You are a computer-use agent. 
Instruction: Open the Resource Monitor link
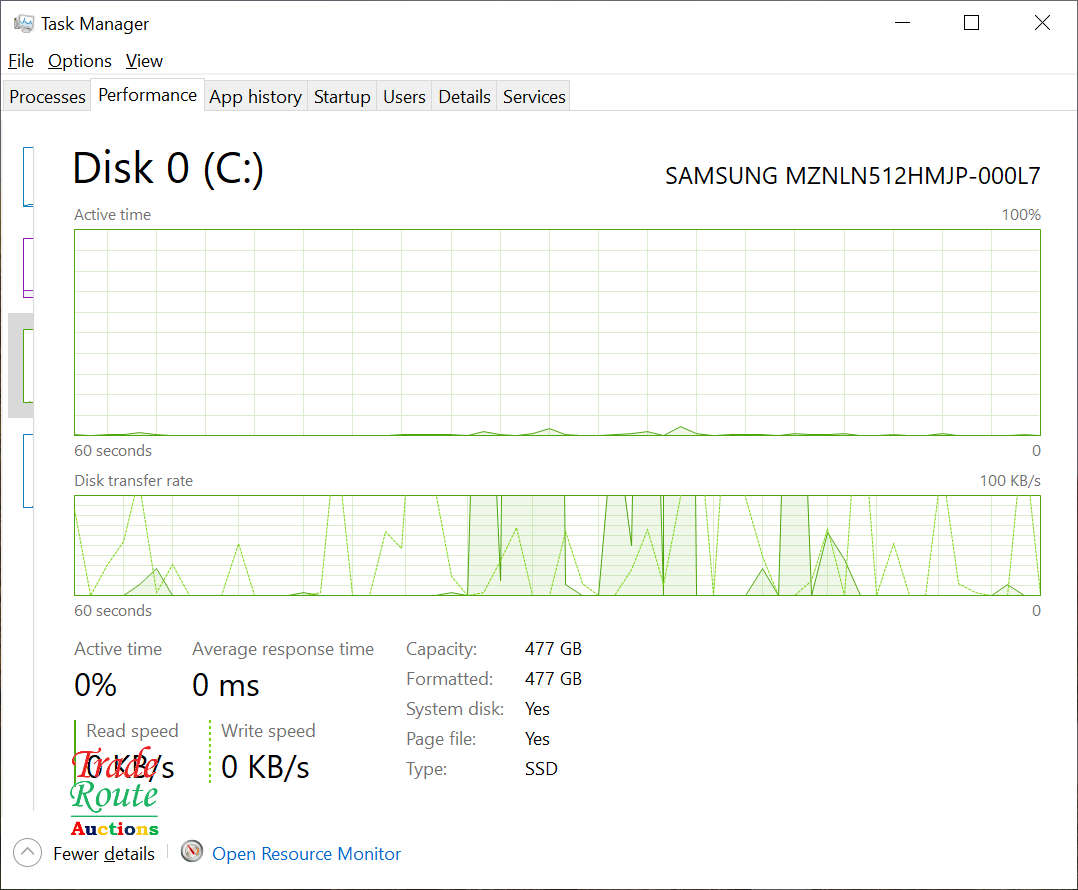306,854
